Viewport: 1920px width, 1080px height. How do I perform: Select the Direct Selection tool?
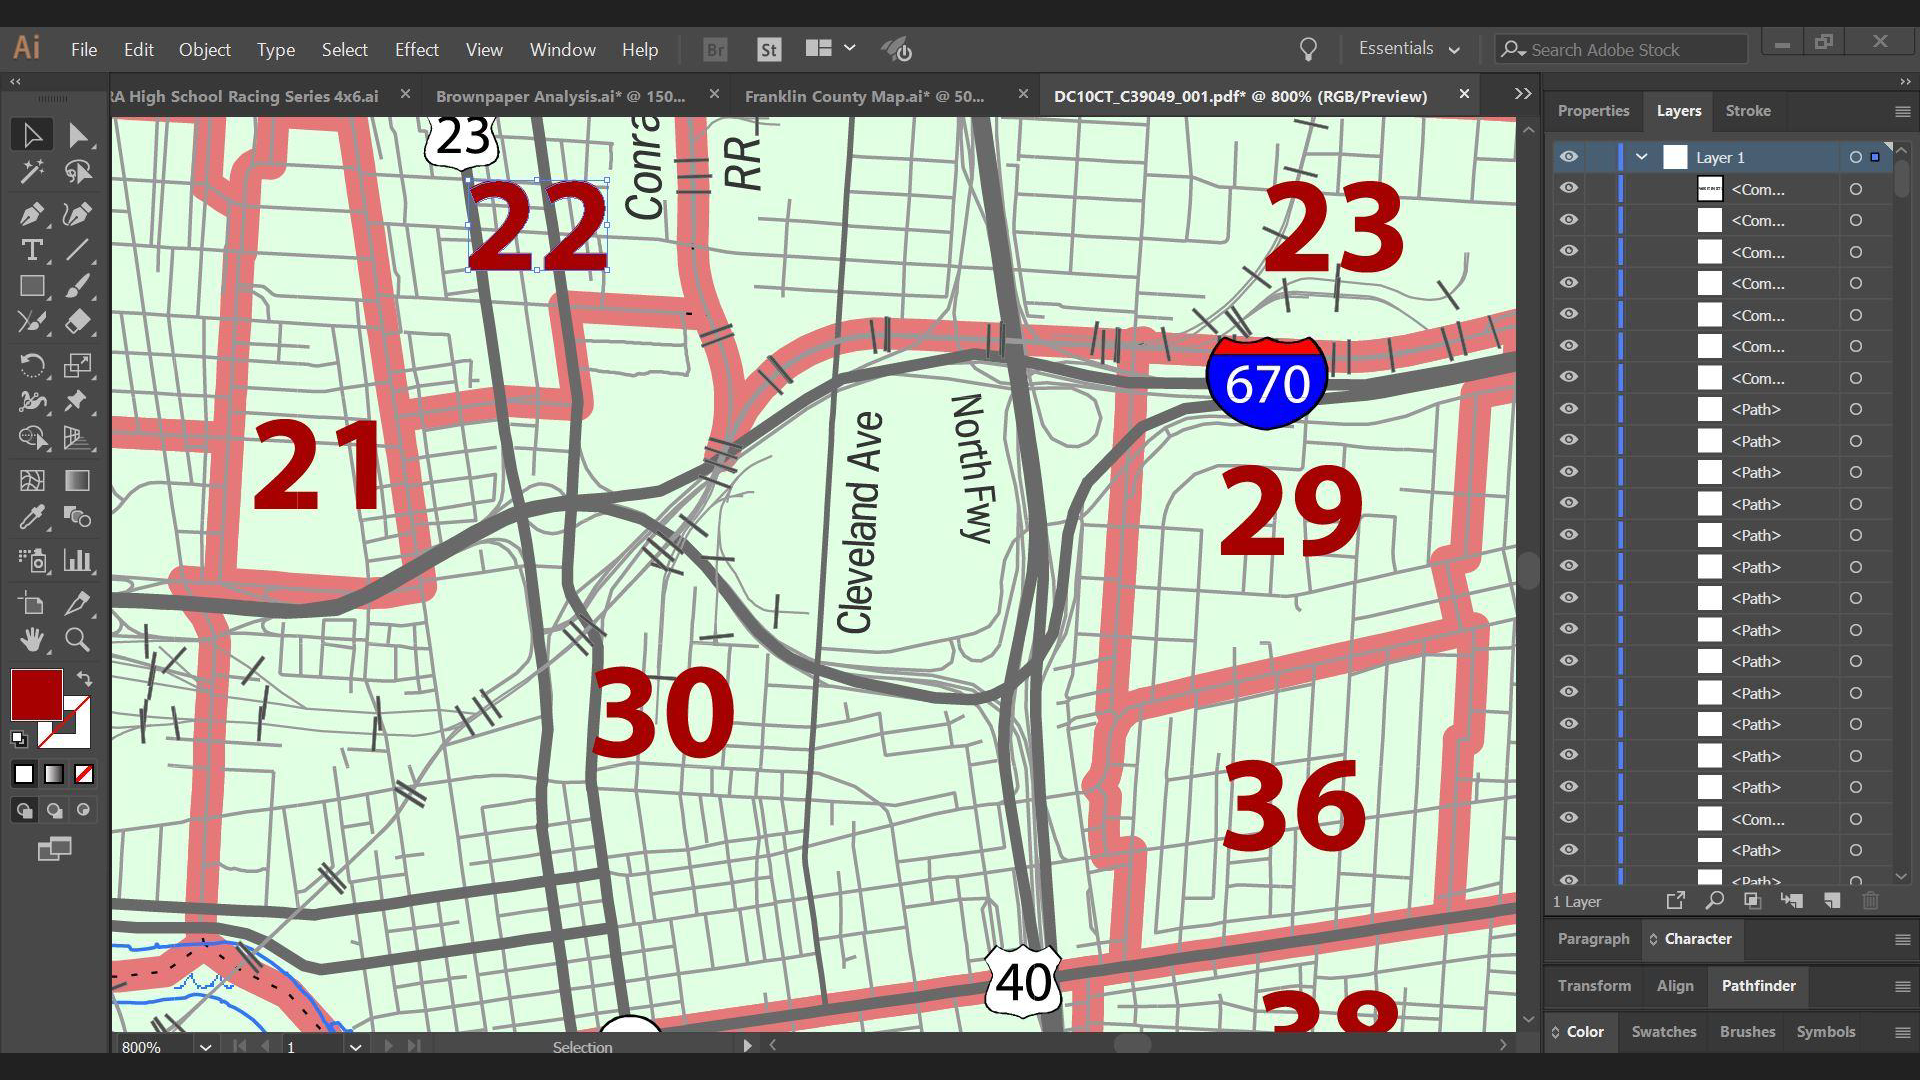point(78,135)
